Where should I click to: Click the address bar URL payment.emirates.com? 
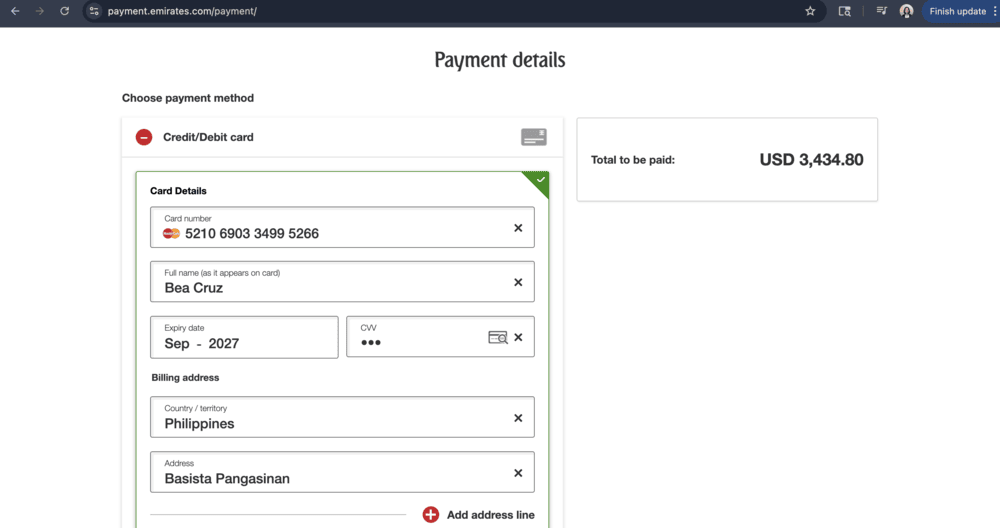pos(182,11)
